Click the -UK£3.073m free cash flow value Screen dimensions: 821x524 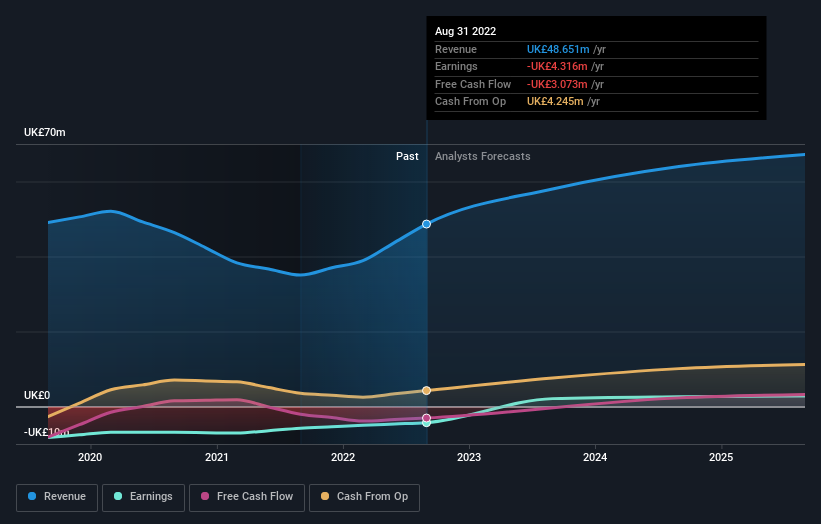pos(557,84)
